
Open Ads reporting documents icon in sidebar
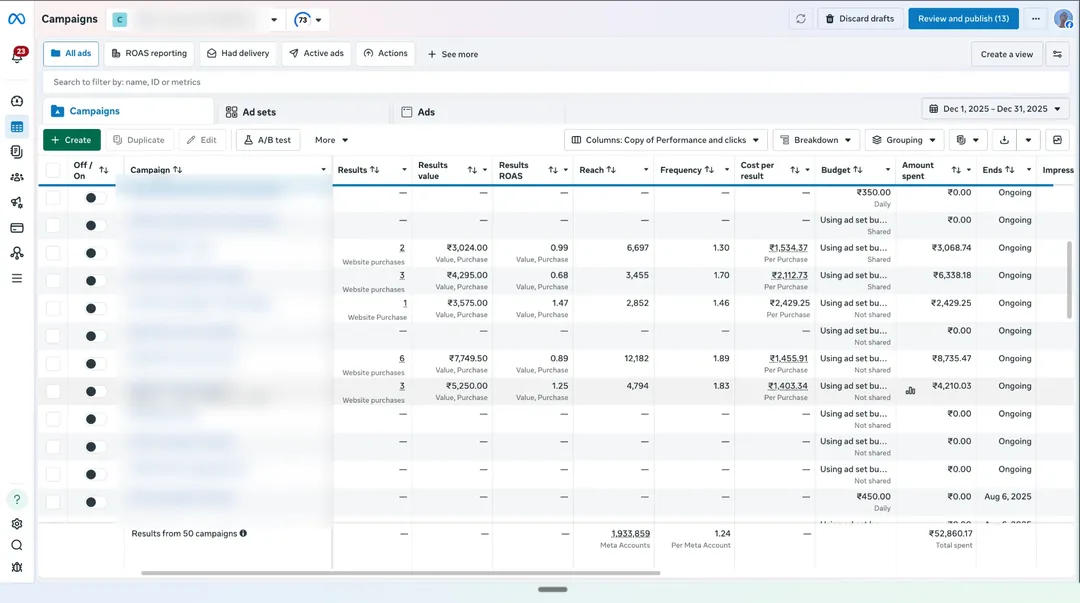(17, 152)
